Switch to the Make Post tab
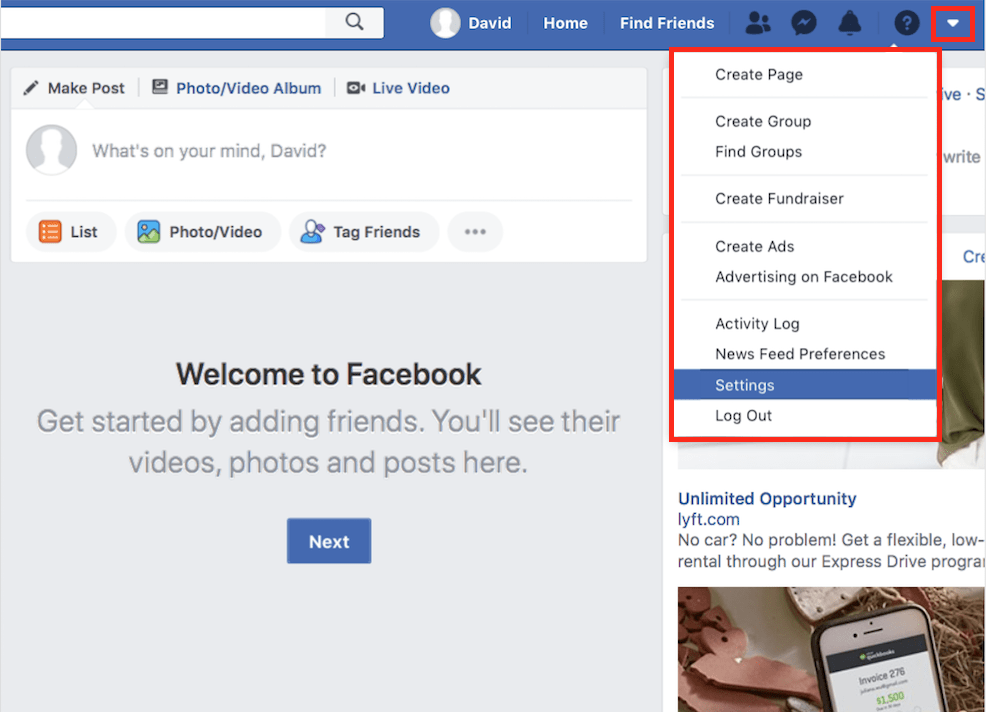This screenshot has width=986, height=712. click(x=73, y=88)
